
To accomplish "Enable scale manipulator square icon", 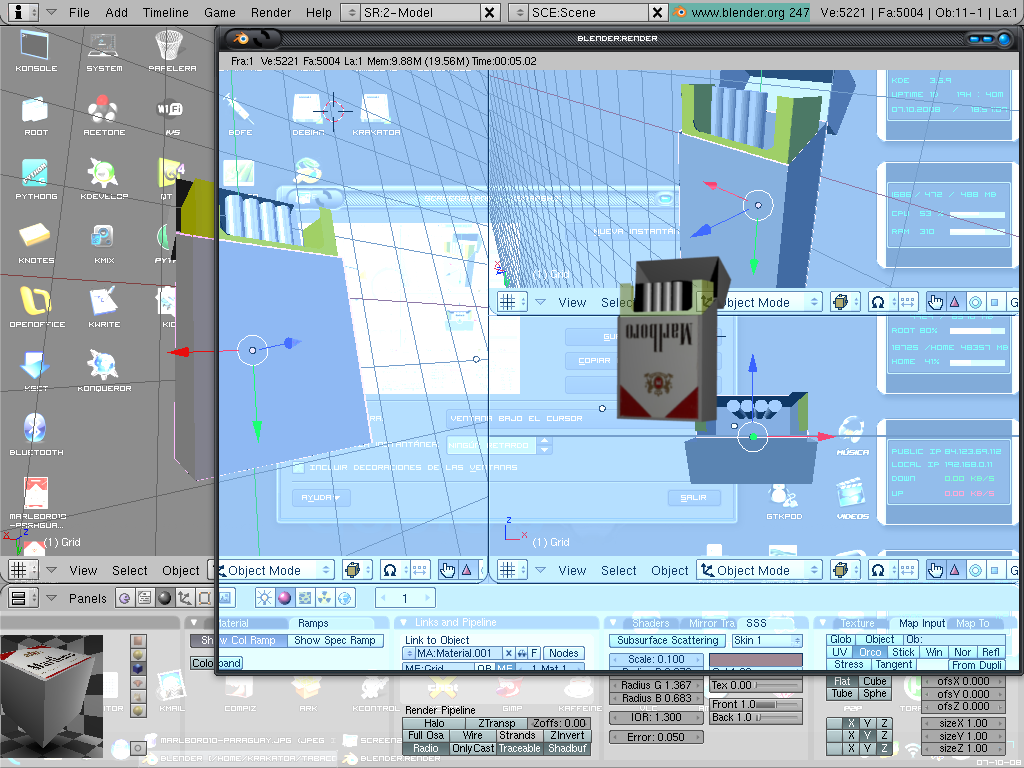I will (995, 570).
